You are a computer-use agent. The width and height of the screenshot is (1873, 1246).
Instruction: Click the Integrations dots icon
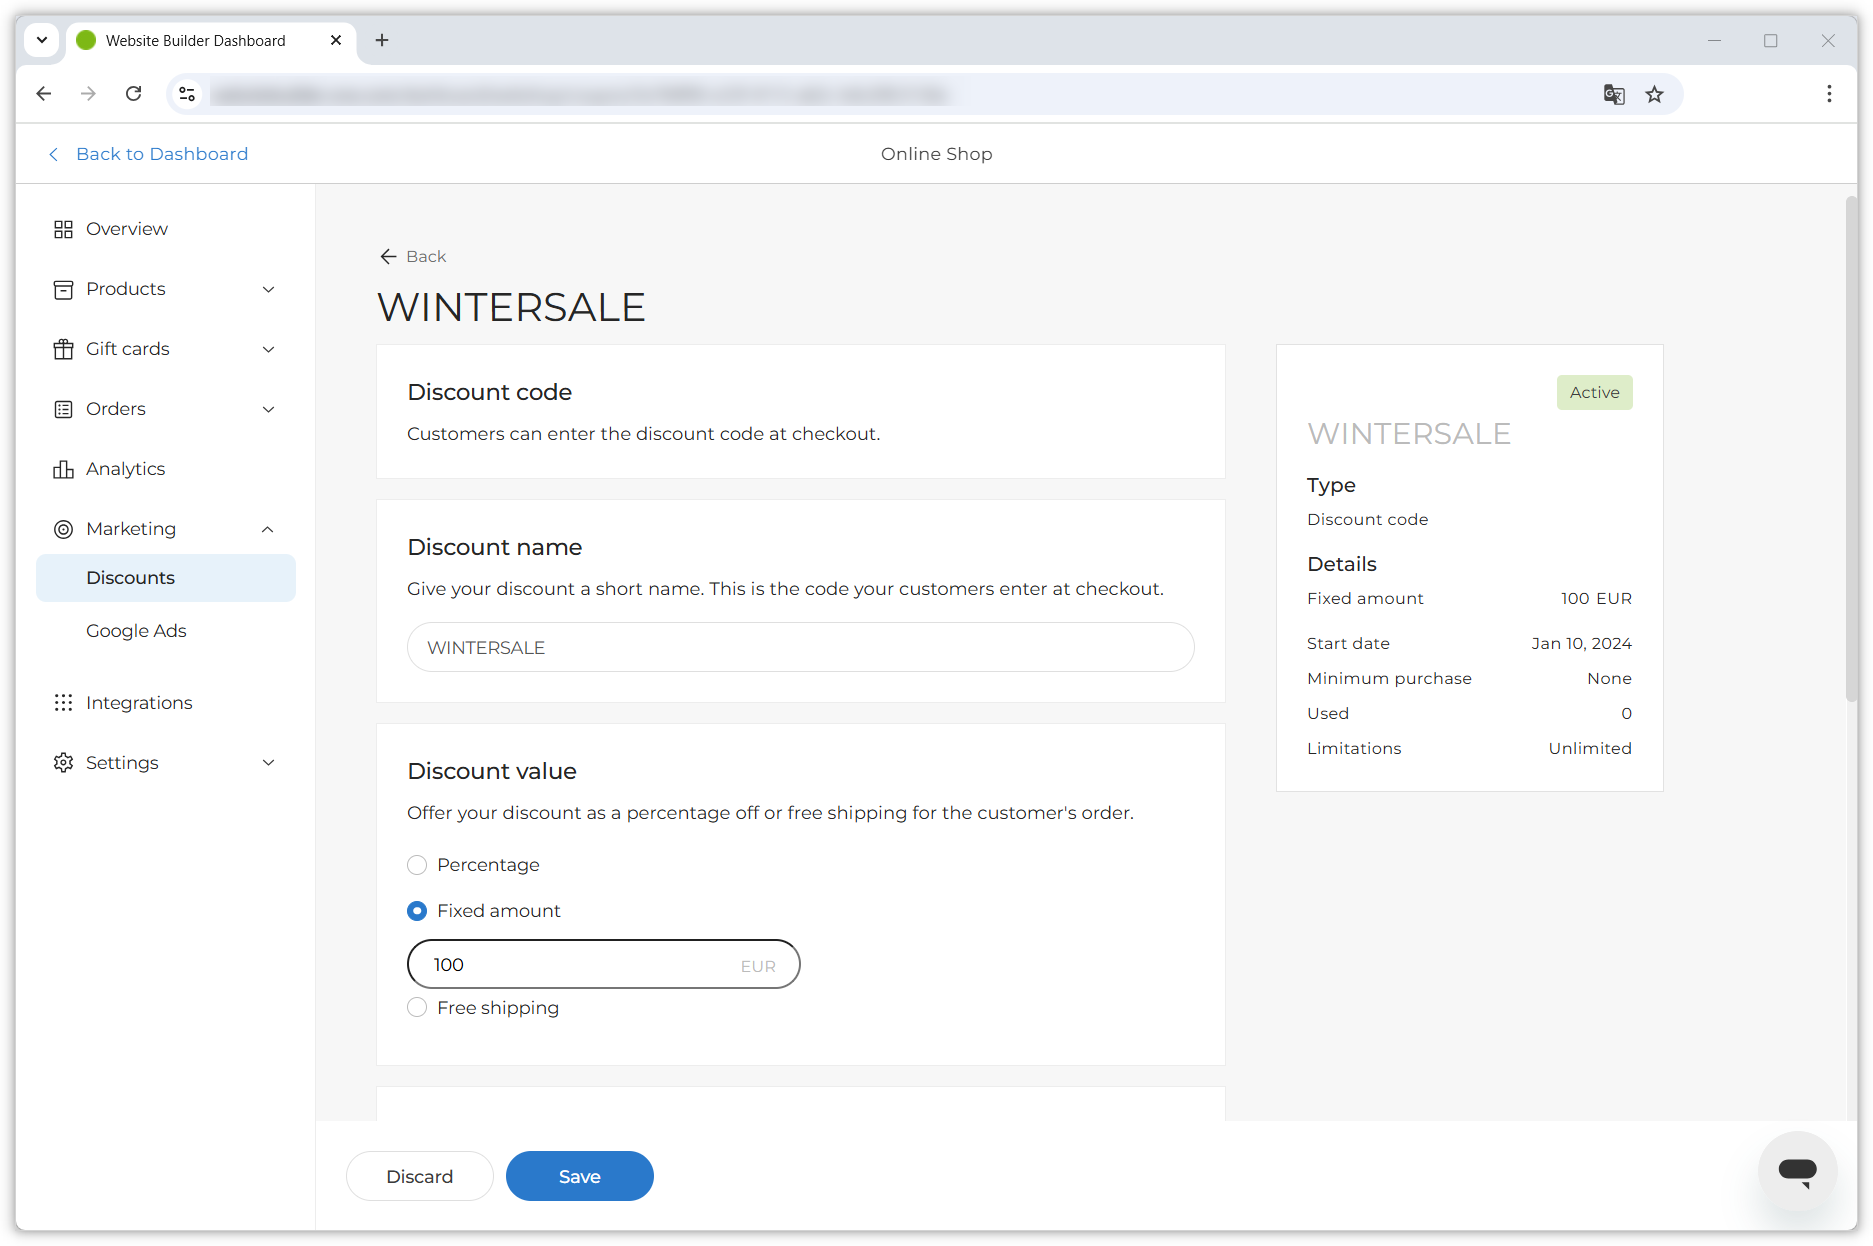coord(63,703)
